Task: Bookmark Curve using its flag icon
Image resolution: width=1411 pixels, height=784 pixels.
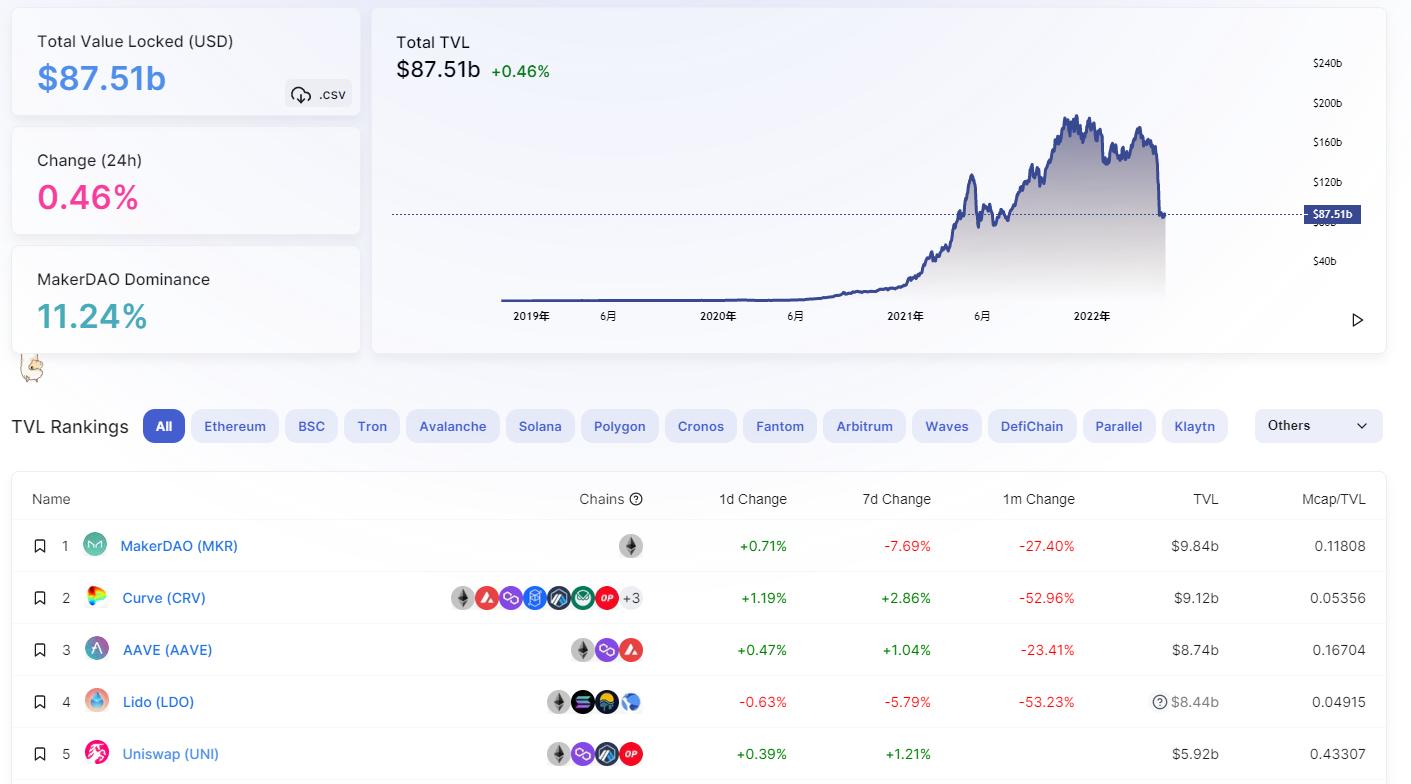Action: pyautogui.click(x=40, y=597)
